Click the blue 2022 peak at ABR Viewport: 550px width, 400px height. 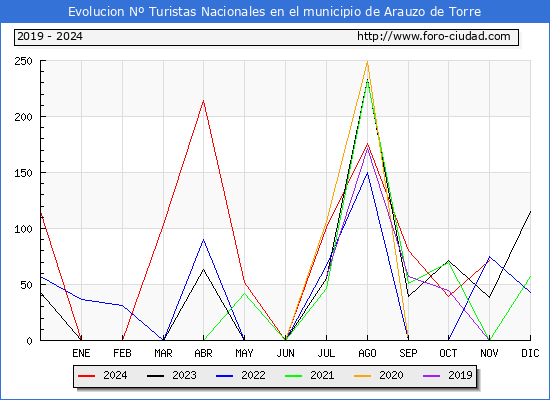(203, 240)
